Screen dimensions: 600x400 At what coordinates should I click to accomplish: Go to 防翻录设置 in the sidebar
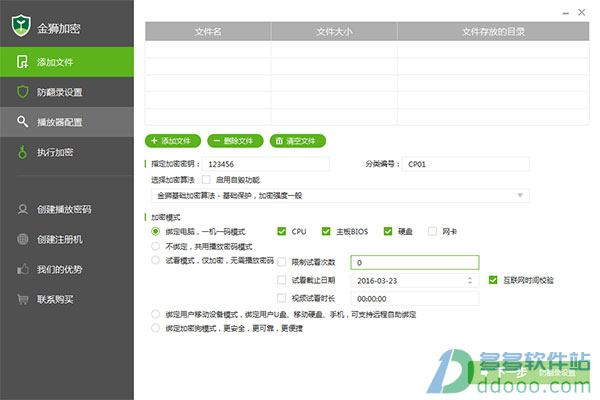67,92
